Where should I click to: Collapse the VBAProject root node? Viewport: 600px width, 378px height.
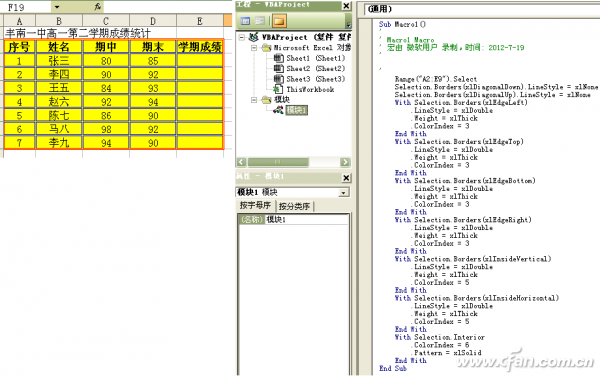[x=241, y=37]
